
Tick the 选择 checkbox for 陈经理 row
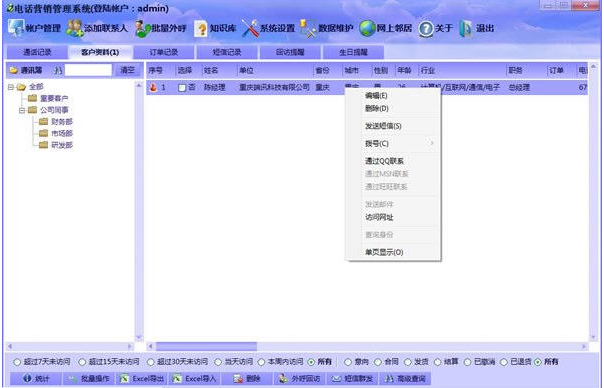(x=182, y=88)
